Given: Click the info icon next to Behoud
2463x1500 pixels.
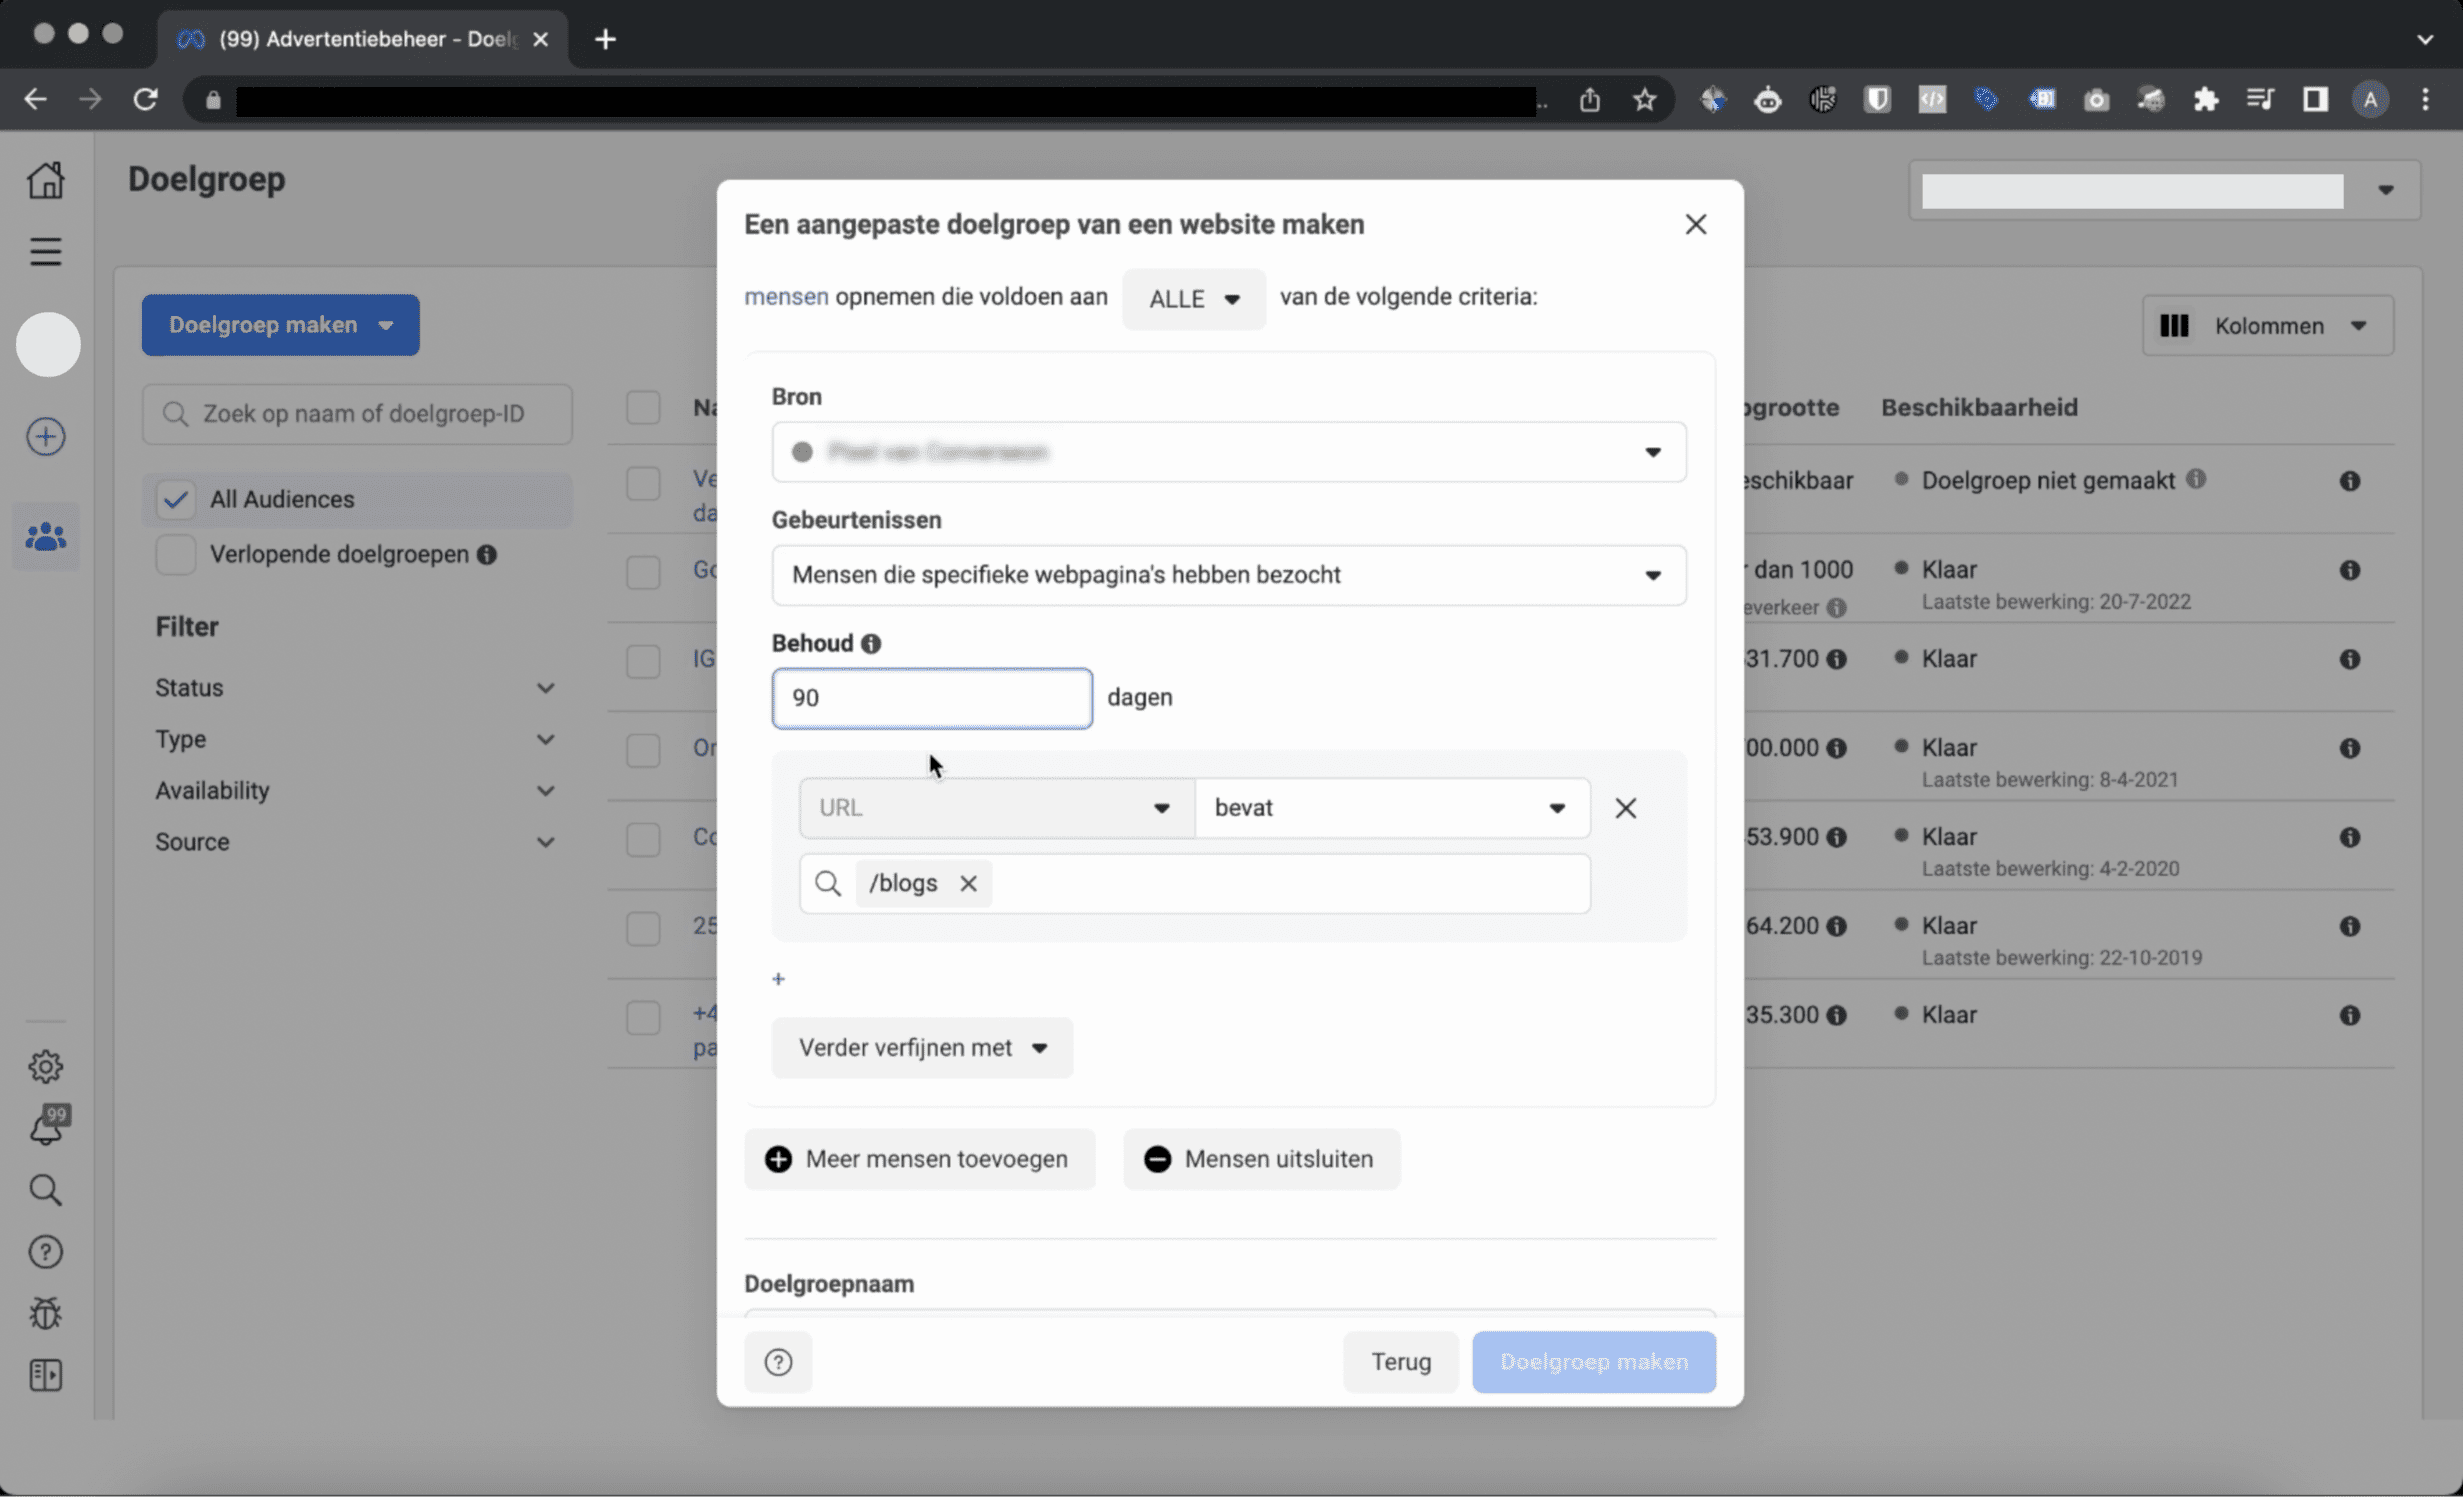Looking at the screenshot, I should point(871,644).
